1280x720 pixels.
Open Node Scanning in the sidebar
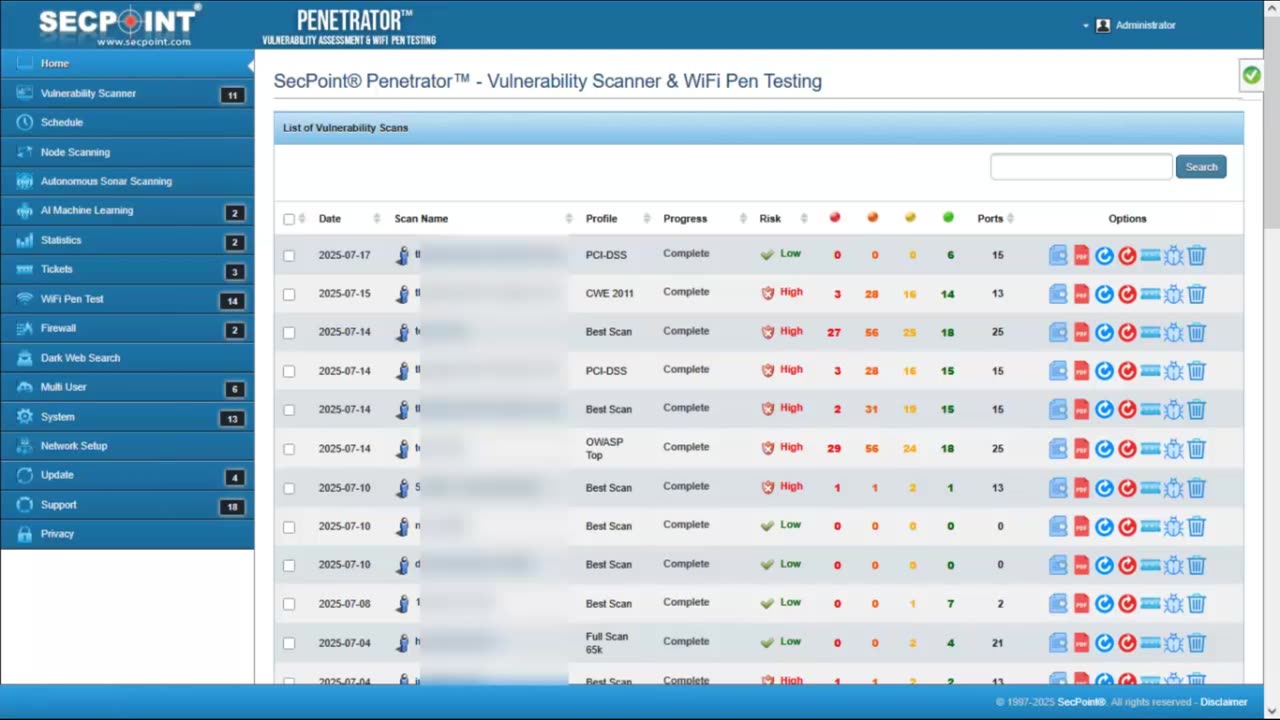(127, 152)
